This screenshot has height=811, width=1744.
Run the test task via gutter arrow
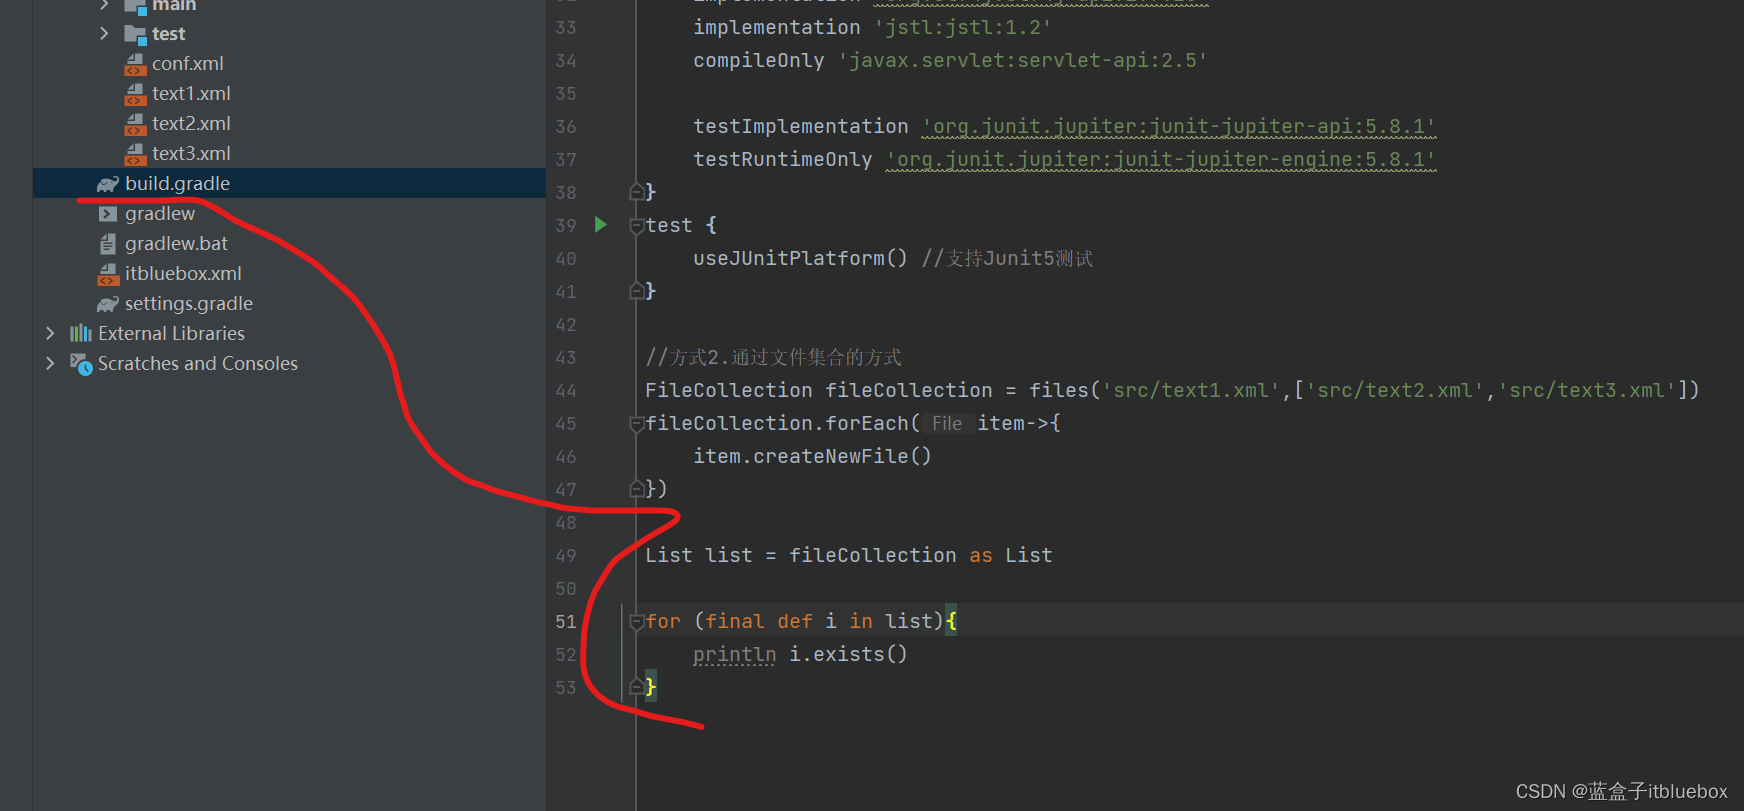tap(601, 224)
